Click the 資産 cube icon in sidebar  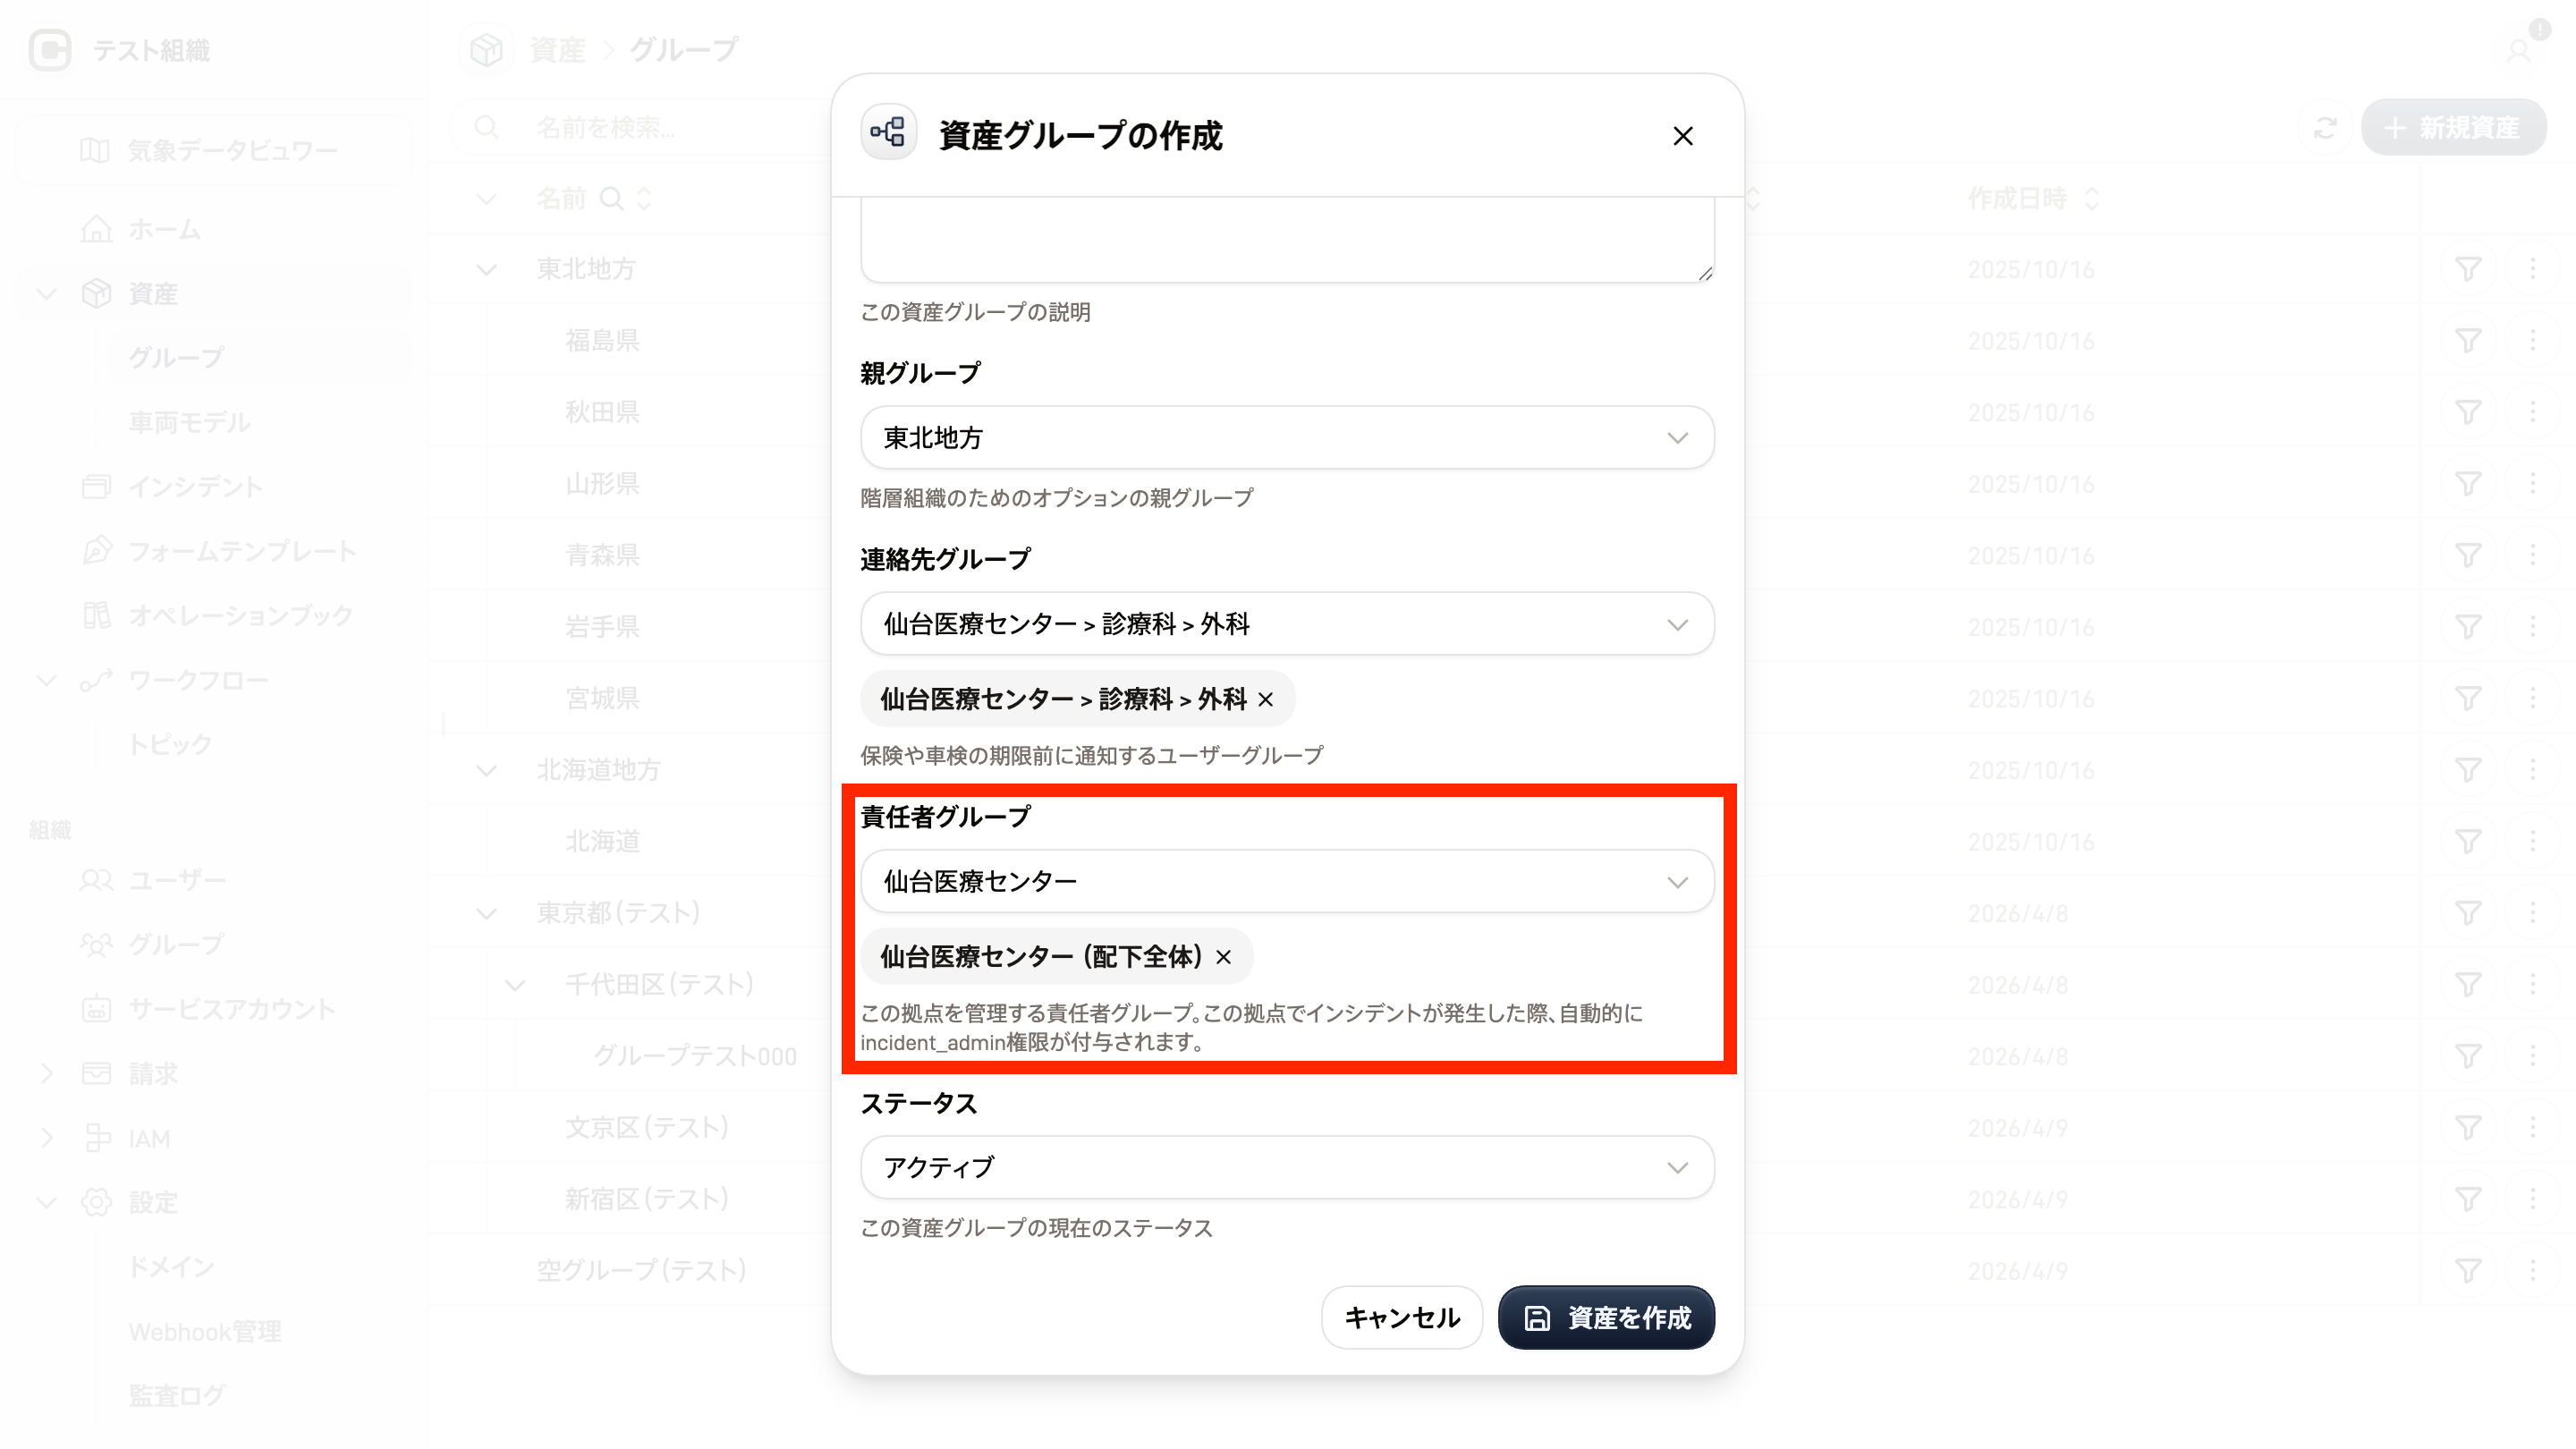(96, 294)
